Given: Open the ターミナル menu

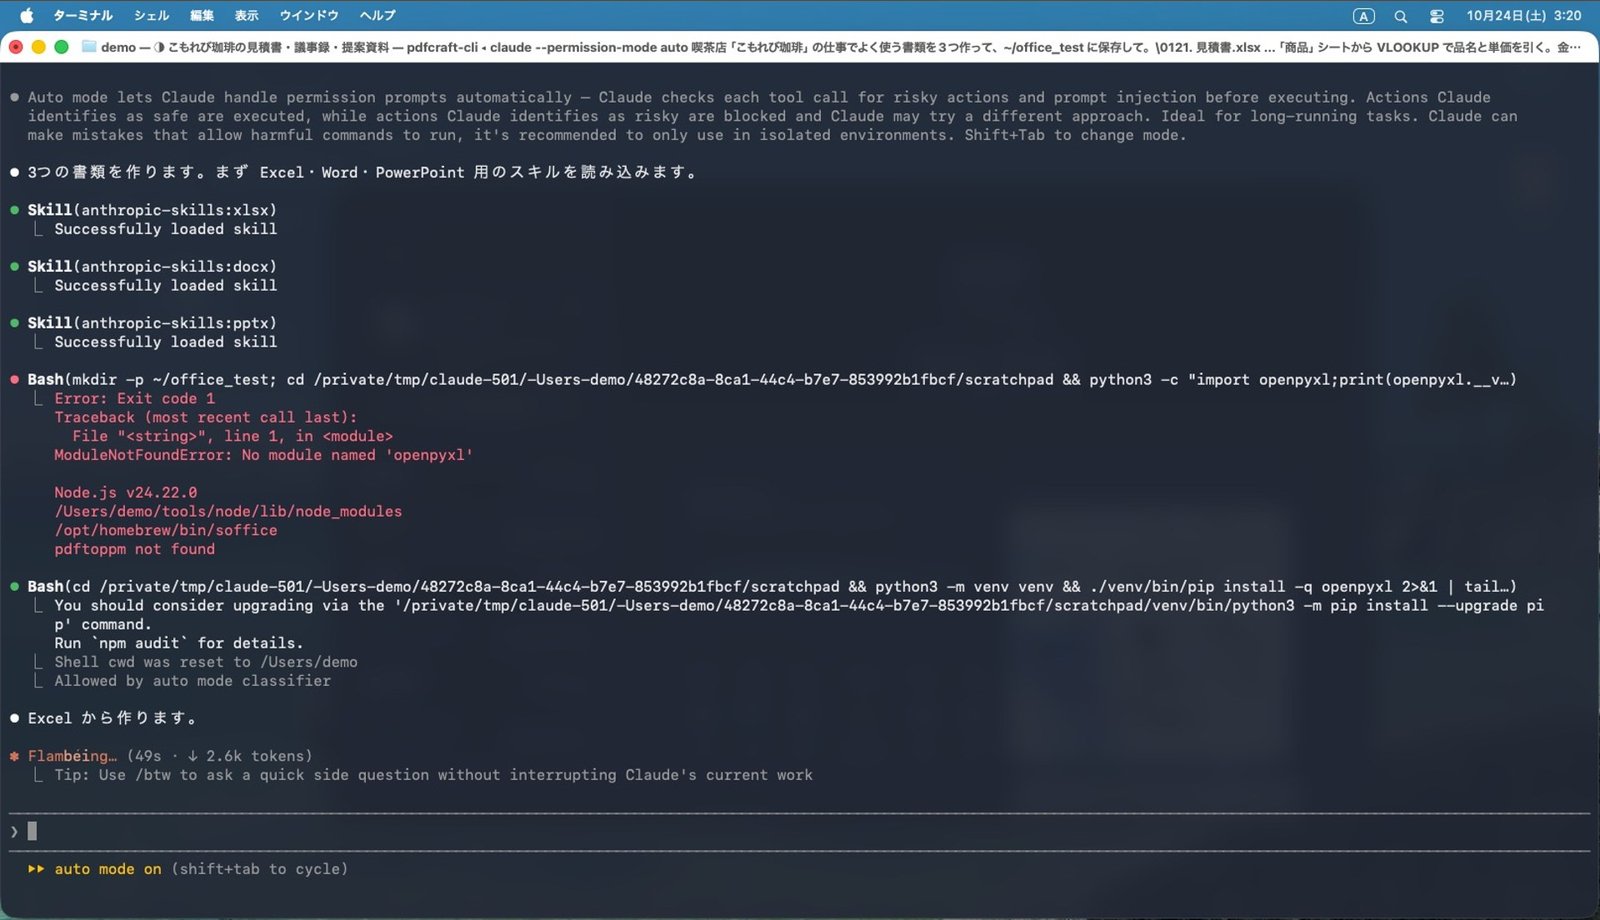Looking at the screenshot, I should pyautogui.click(x=83, y=15).
